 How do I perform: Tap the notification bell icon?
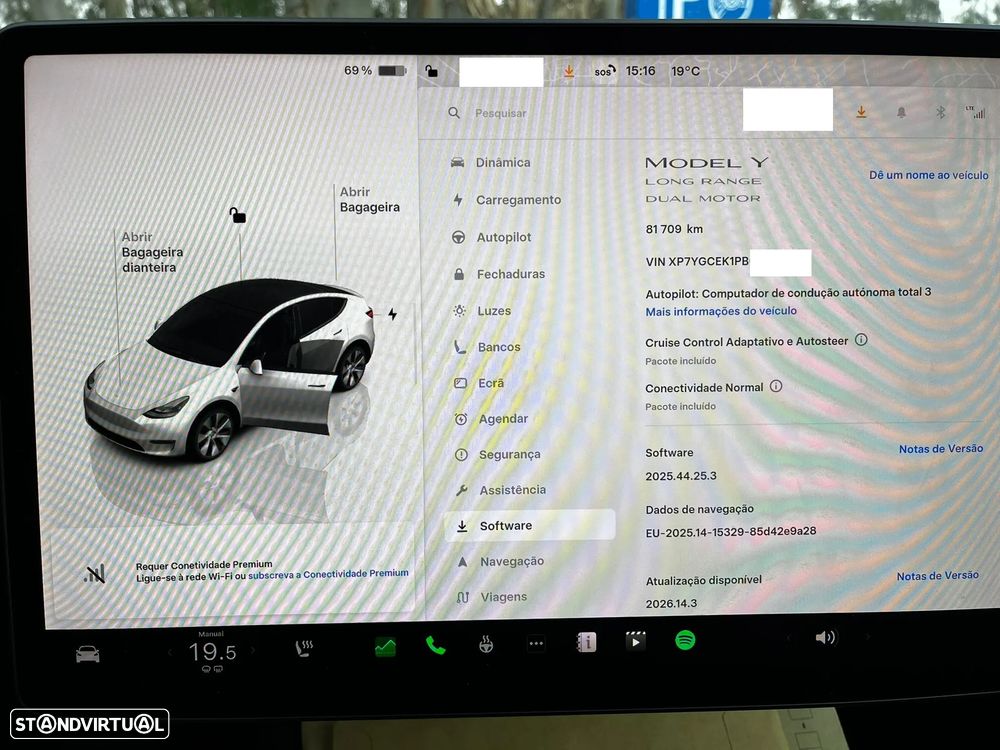coord(901,113)
